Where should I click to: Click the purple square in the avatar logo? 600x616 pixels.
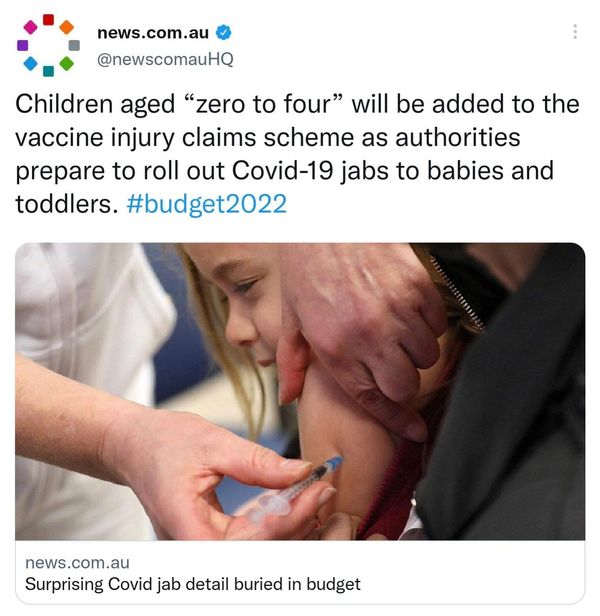[23, 45]
